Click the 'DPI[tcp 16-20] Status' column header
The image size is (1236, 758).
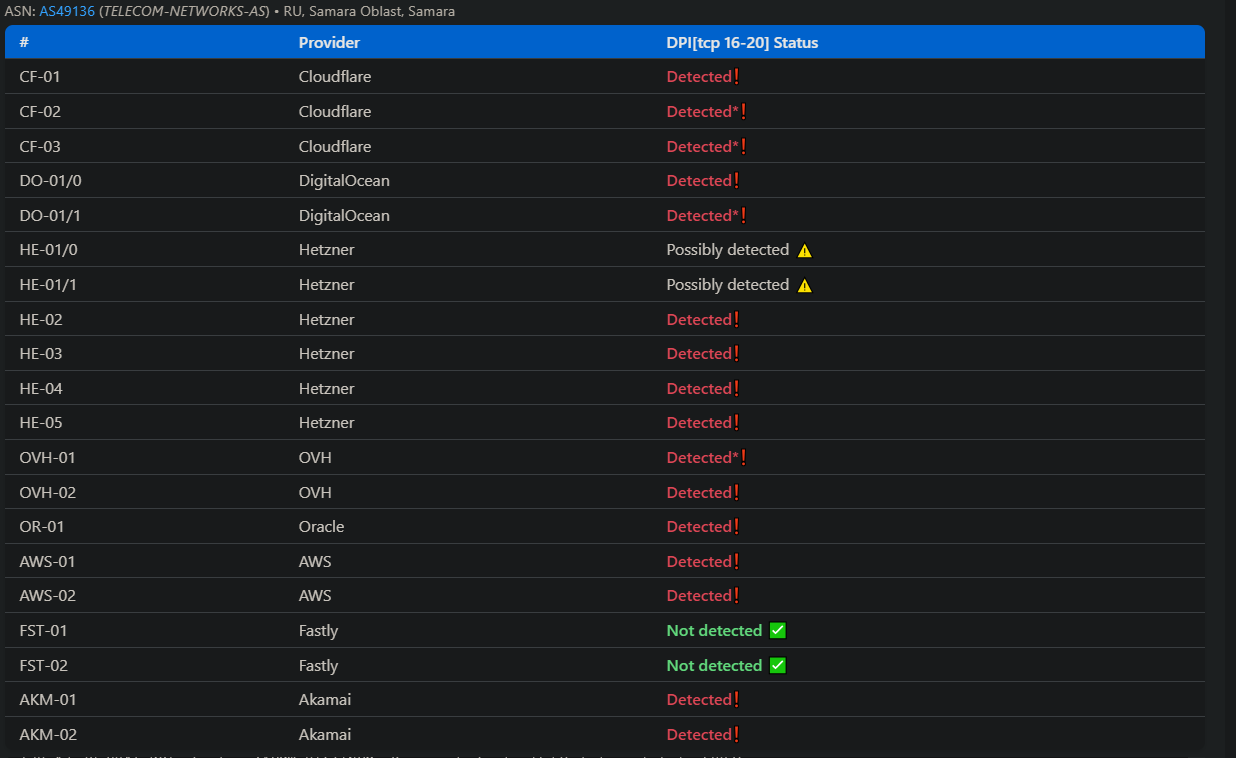tap(742, 43)
